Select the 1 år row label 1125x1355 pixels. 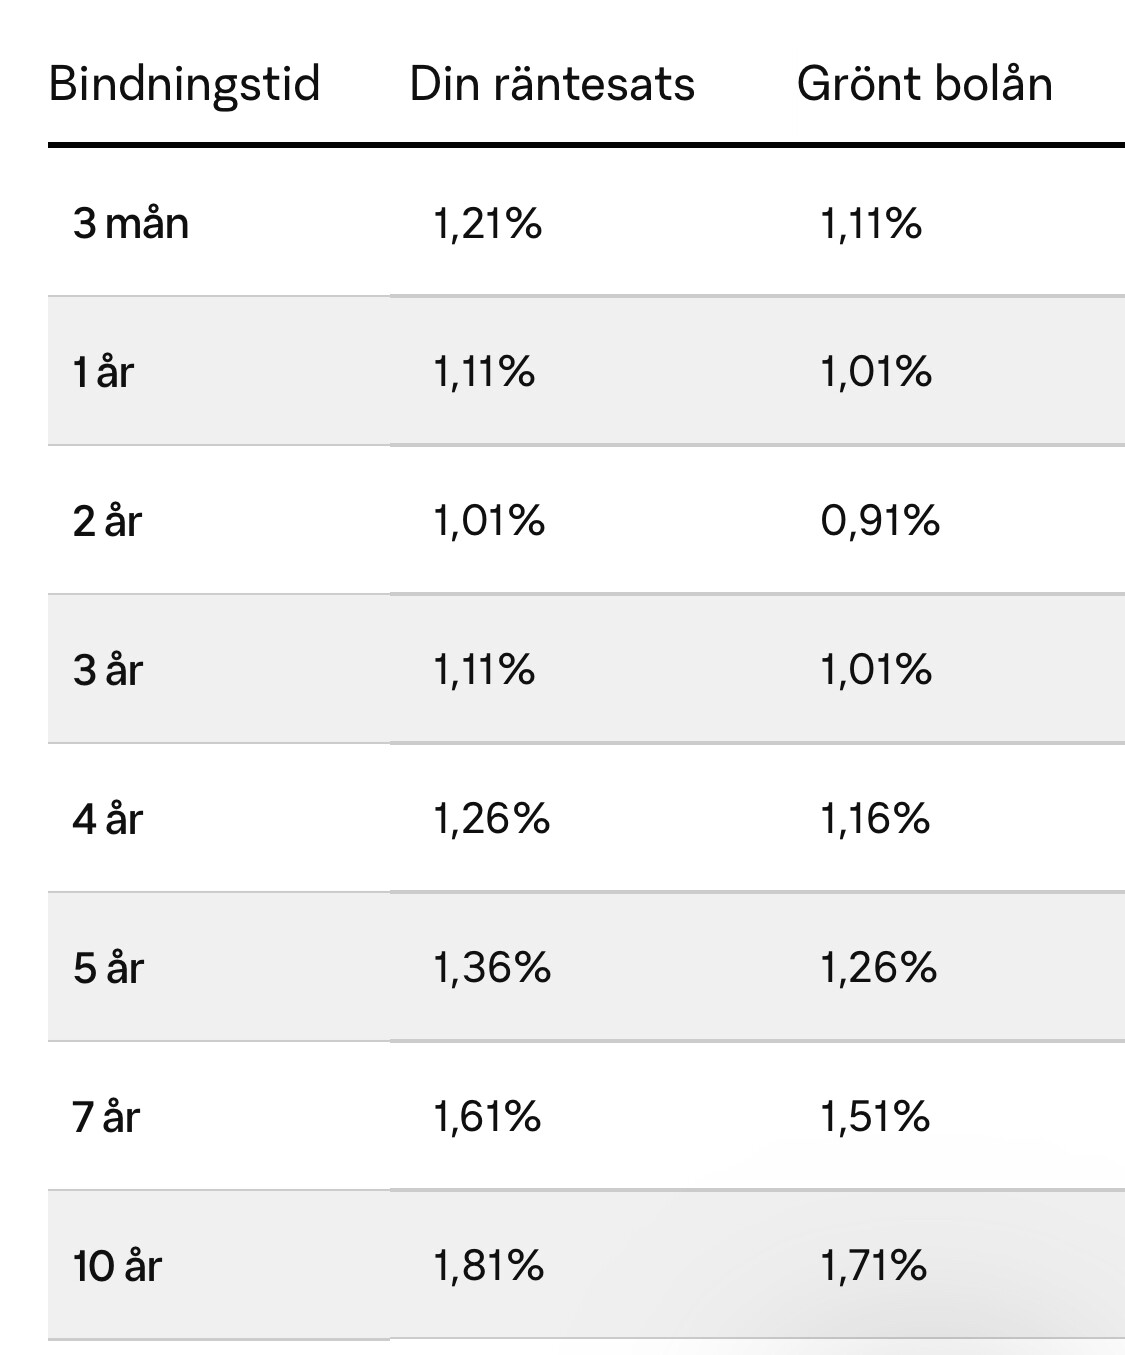click(x=103, y=372)
